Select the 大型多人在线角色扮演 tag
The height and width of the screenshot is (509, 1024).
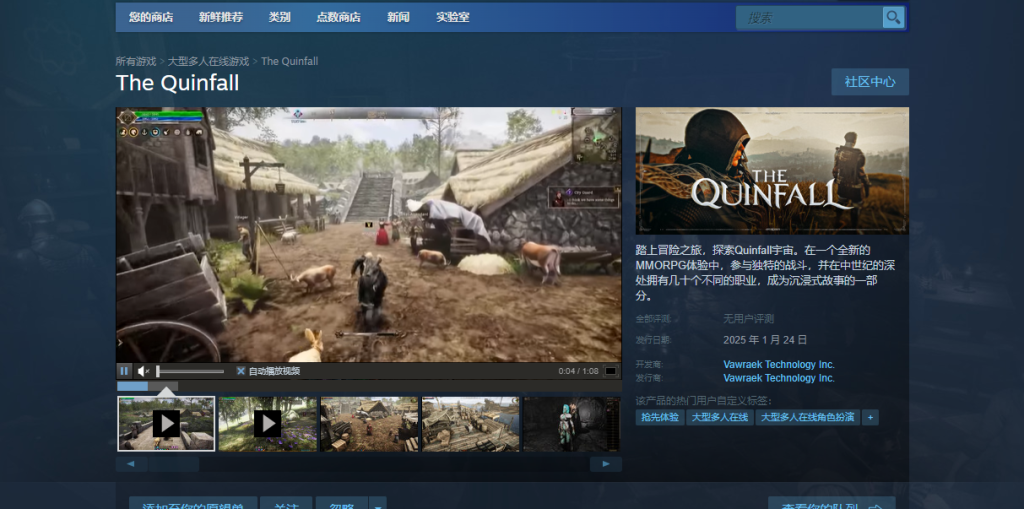(808, 418)
